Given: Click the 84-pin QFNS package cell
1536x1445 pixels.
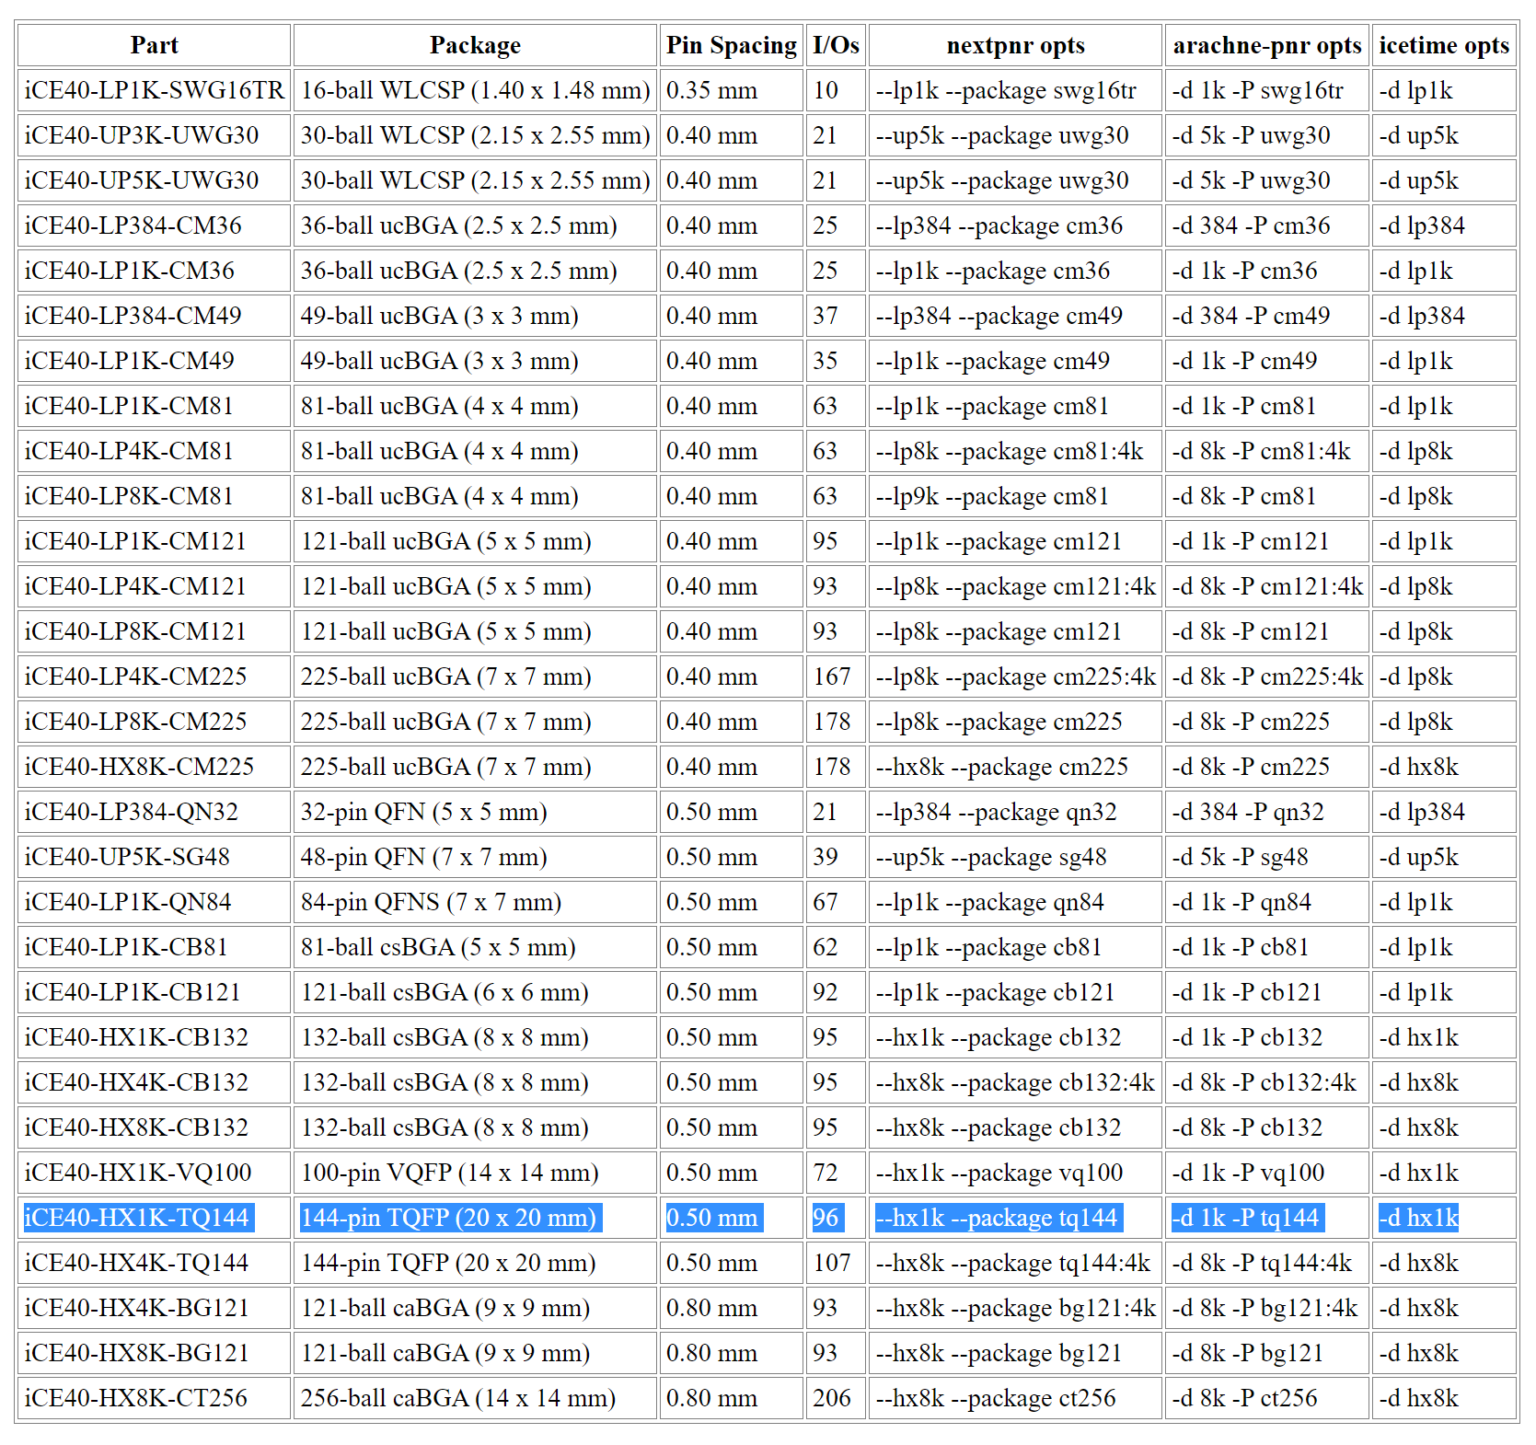Looking at the screenshot, I should [430, 902].
